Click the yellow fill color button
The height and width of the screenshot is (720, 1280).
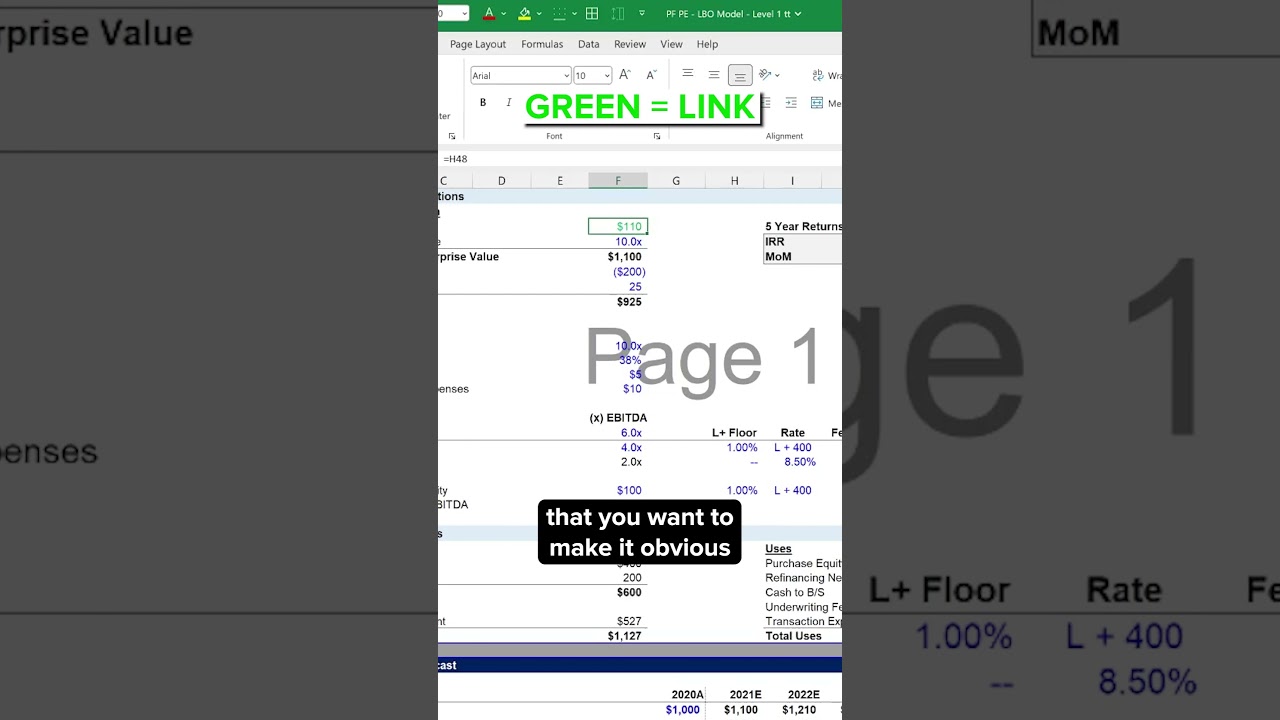pos(524,14)
